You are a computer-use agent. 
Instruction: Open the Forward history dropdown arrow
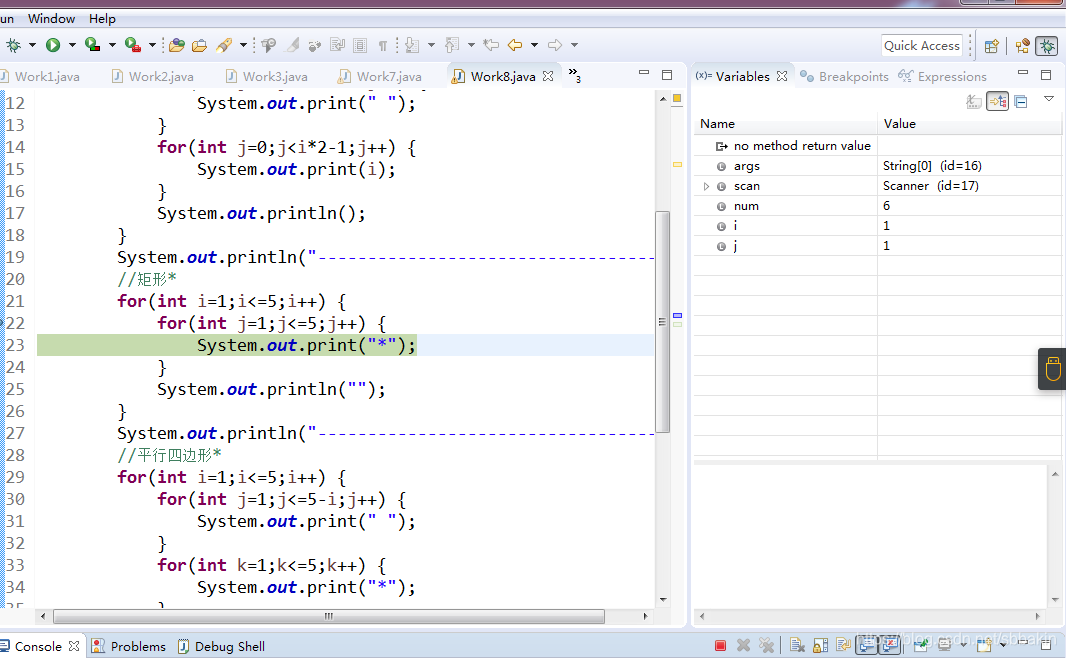point(574,46)
